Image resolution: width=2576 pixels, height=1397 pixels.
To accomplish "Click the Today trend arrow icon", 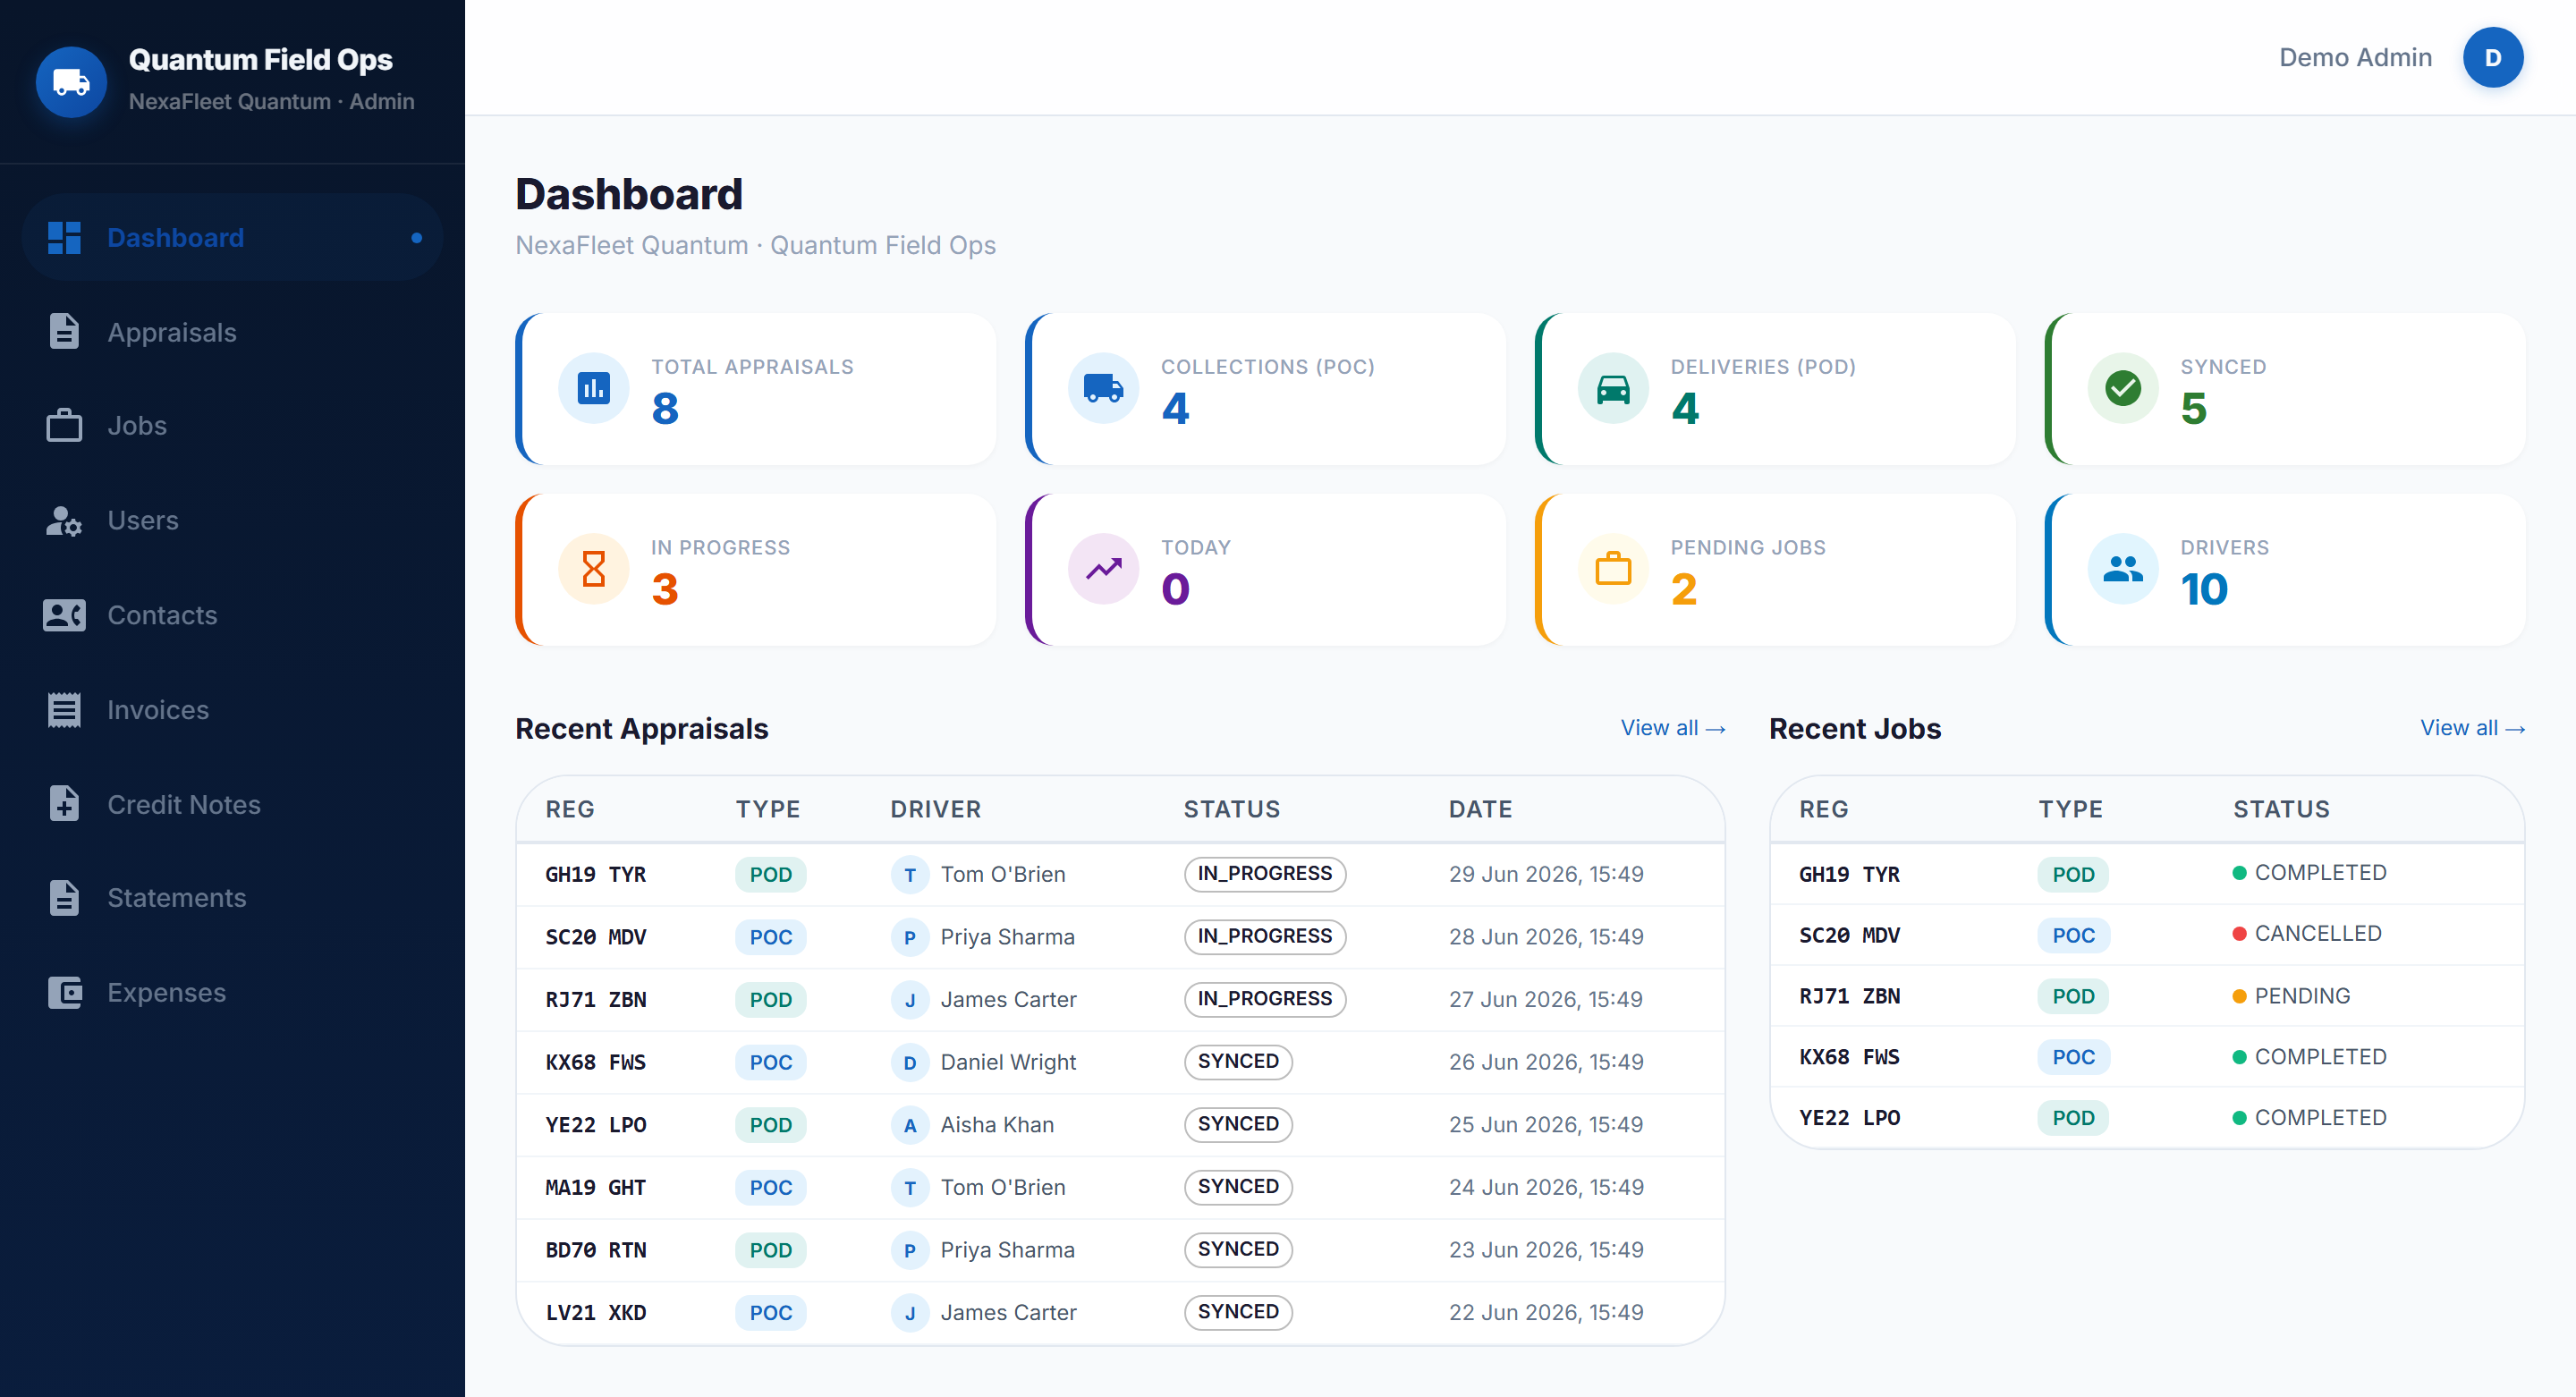I will tap(1103, 569).
